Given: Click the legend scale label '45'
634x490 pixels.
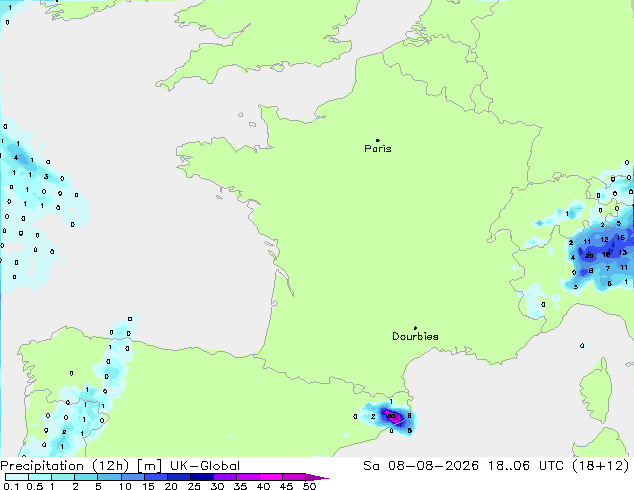Looking at the screenshot, I should [286, 486].
